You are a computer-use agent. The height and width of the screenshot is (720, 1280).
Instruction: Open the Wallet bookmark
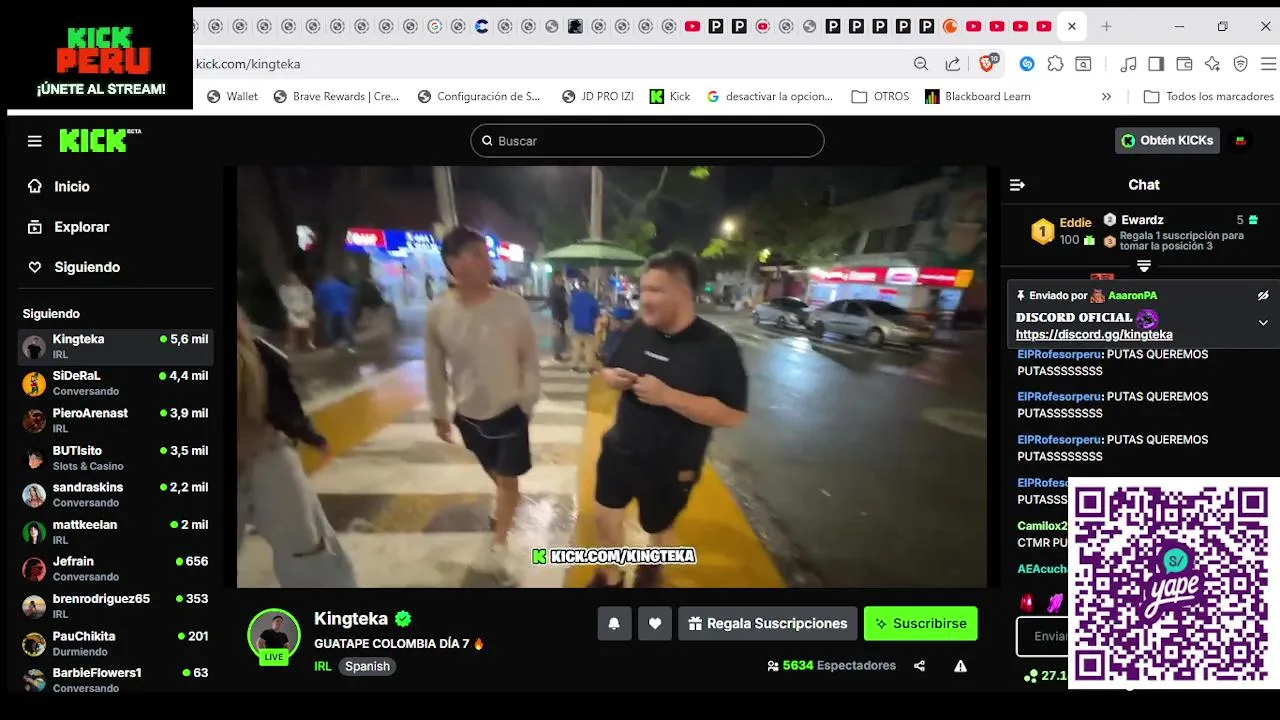click(232, 97)
